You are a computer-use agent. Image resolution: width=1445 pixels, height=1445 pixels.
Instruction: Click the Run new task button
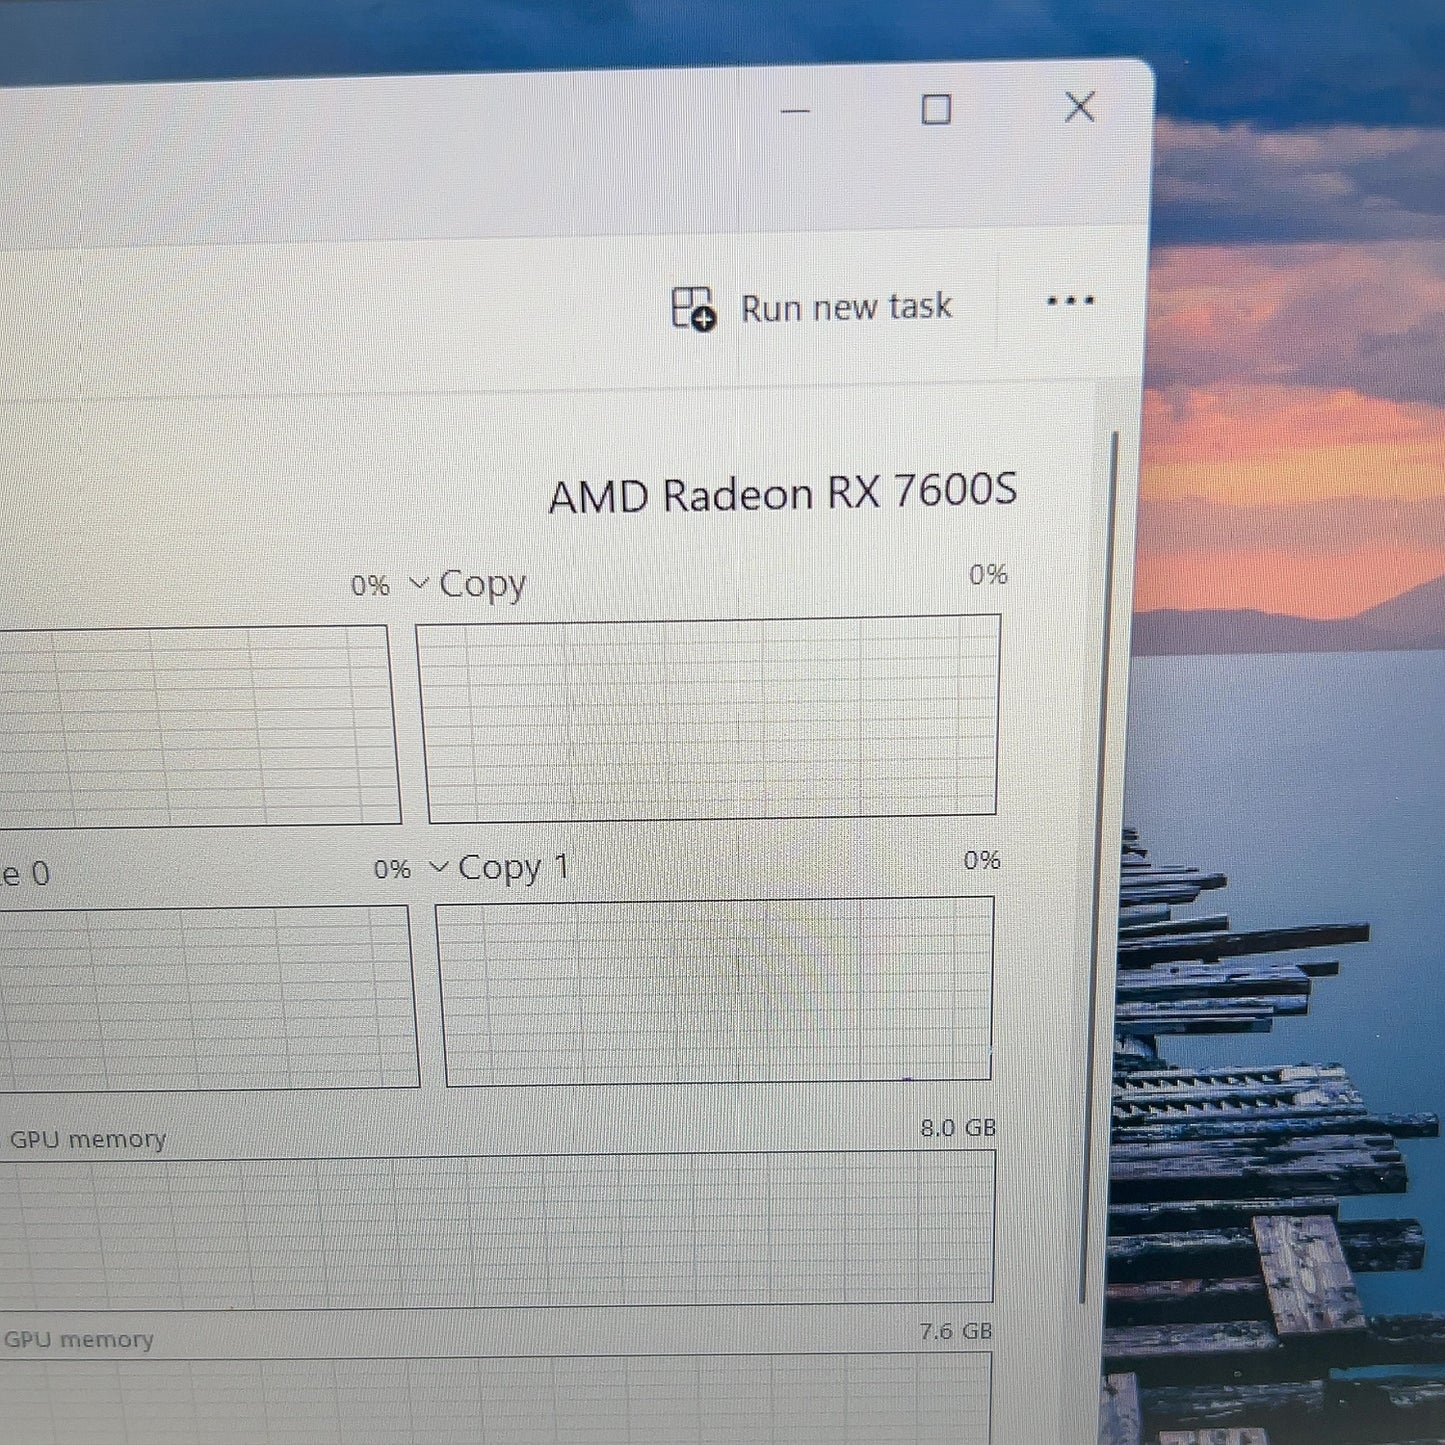click(811, 307)
